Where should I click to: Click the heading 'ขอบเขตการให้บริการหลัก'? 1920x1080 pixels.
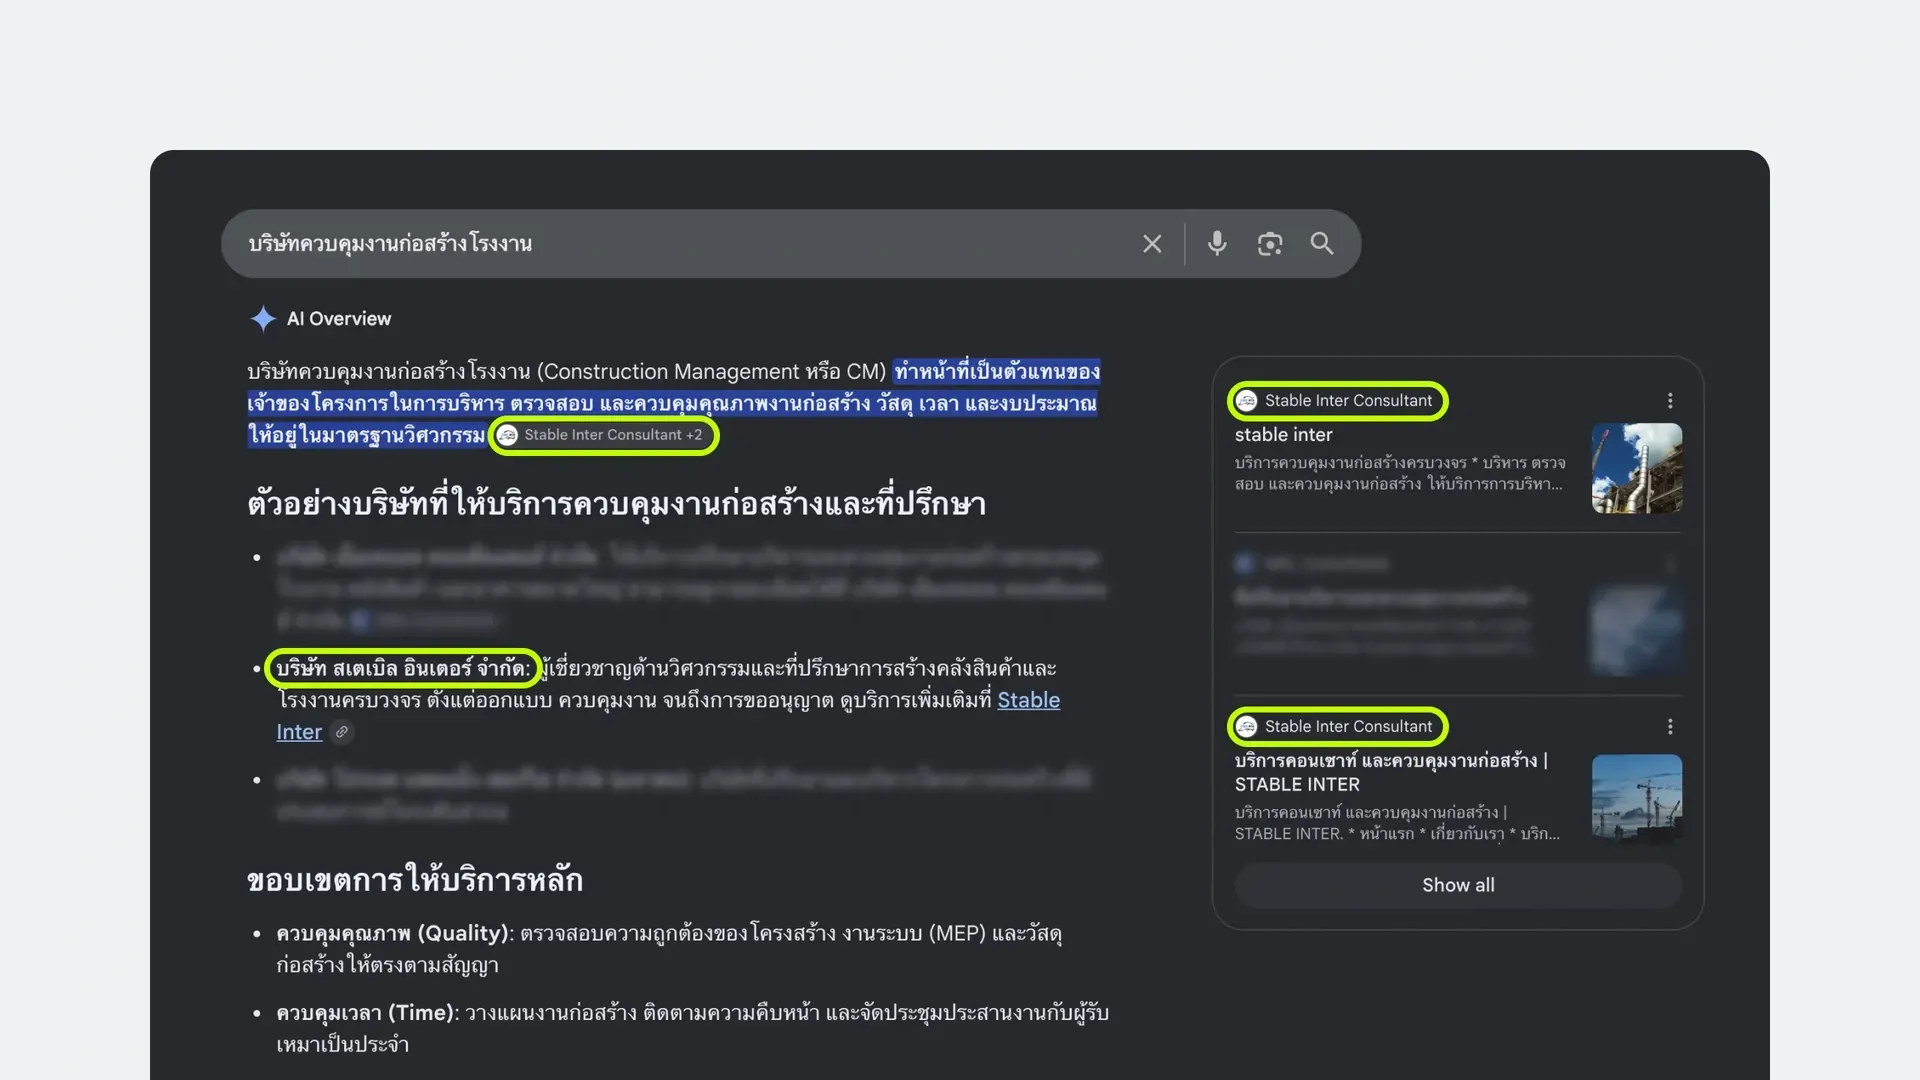pyautogui.click(x=415, y=880)
